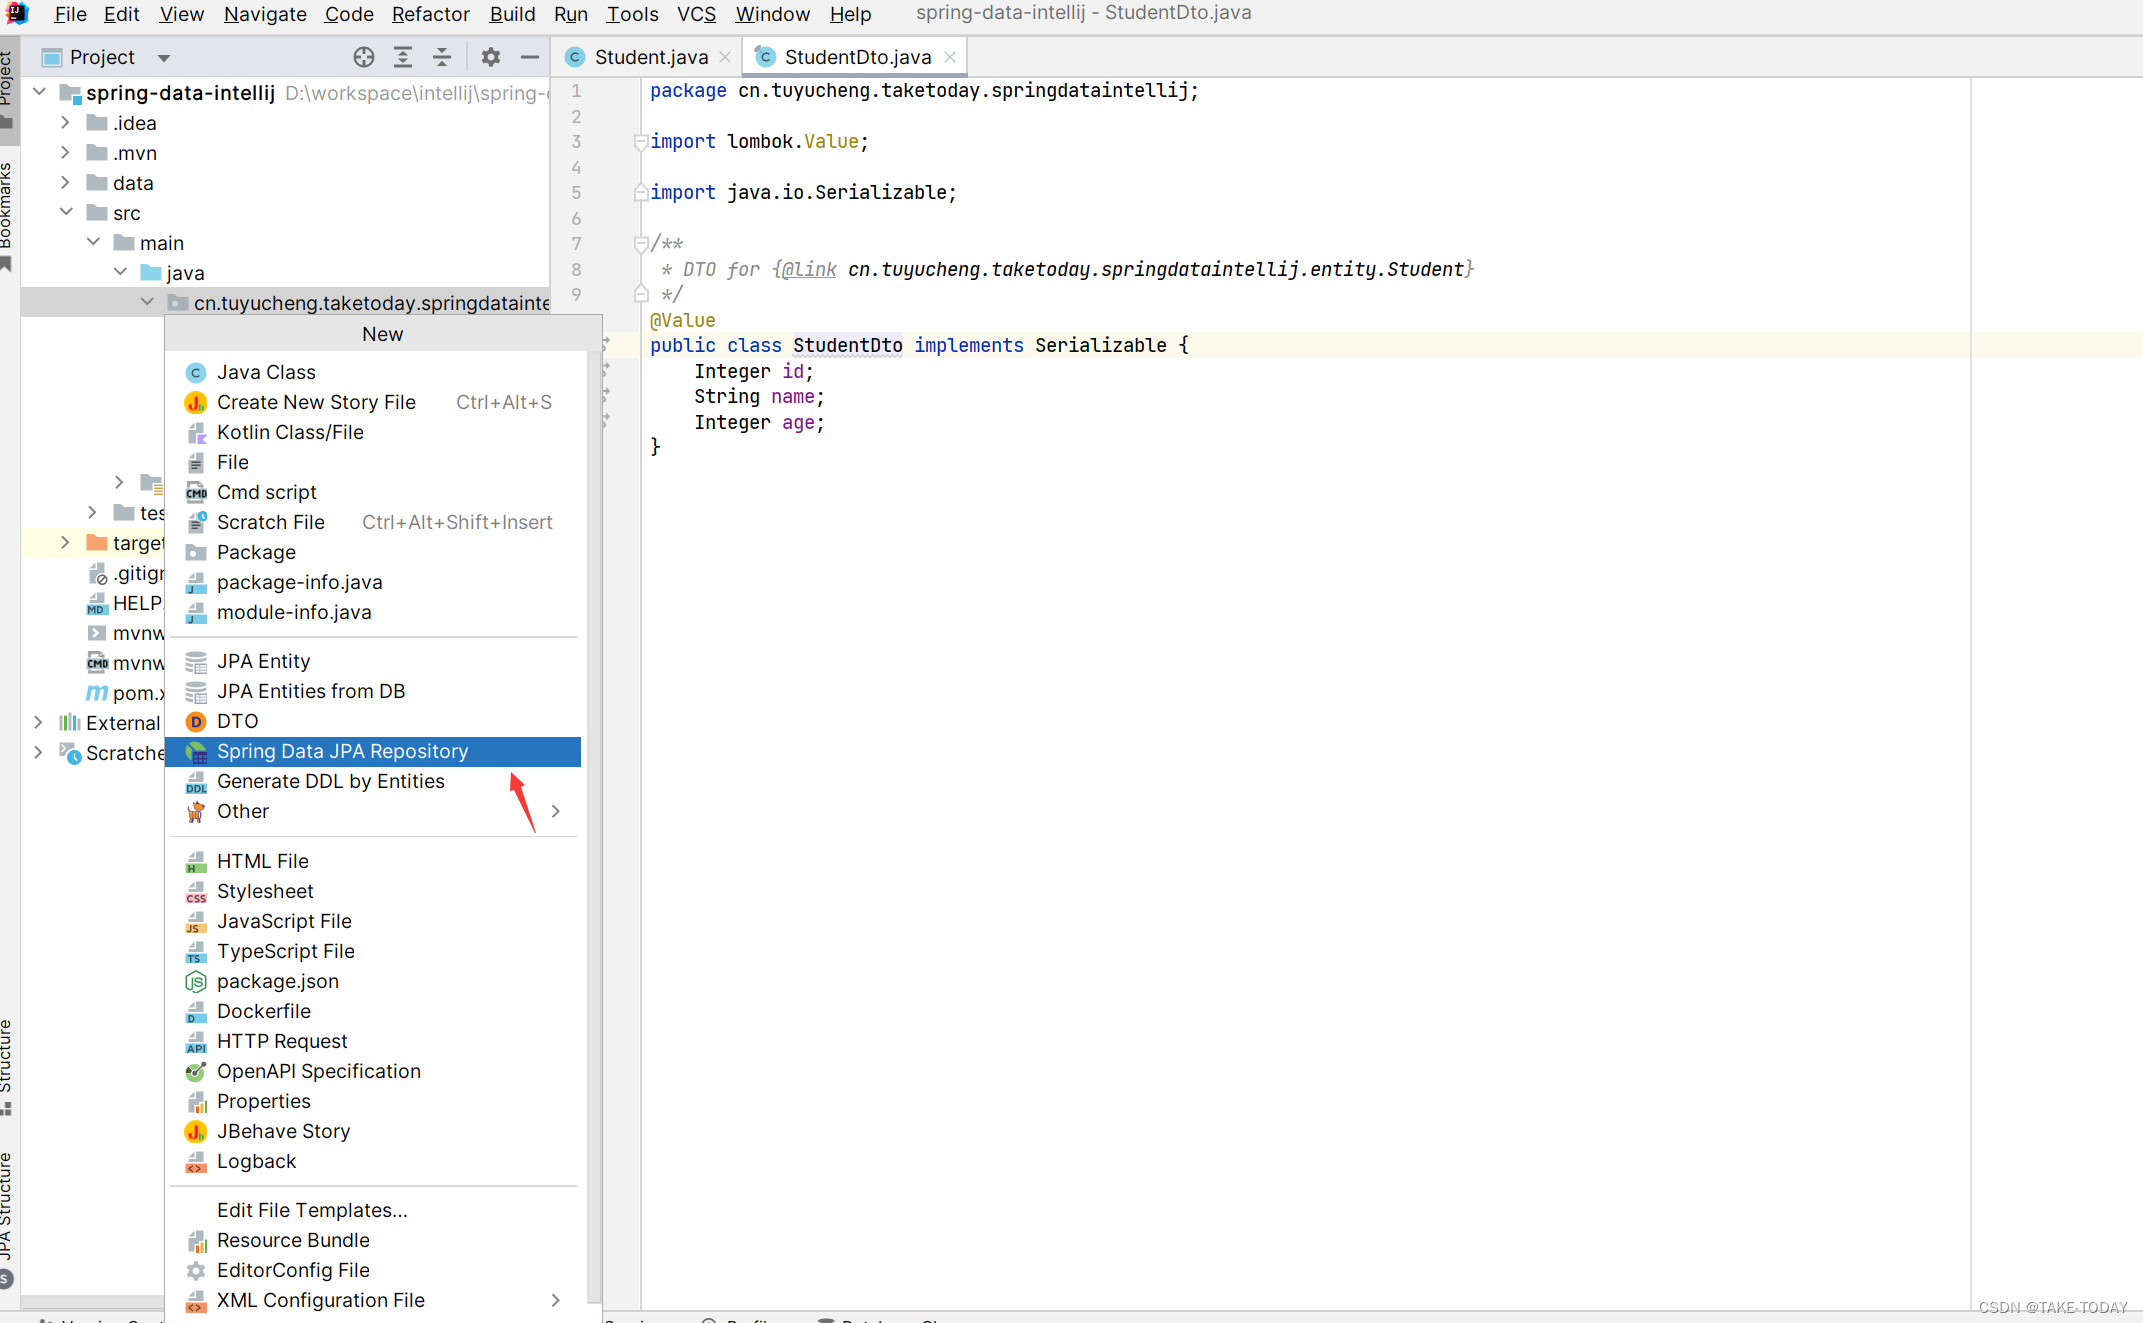Click Generate DDL by Entities item
The height and width of the screenshot is (1323, 2143).
(x=330, y=781)
